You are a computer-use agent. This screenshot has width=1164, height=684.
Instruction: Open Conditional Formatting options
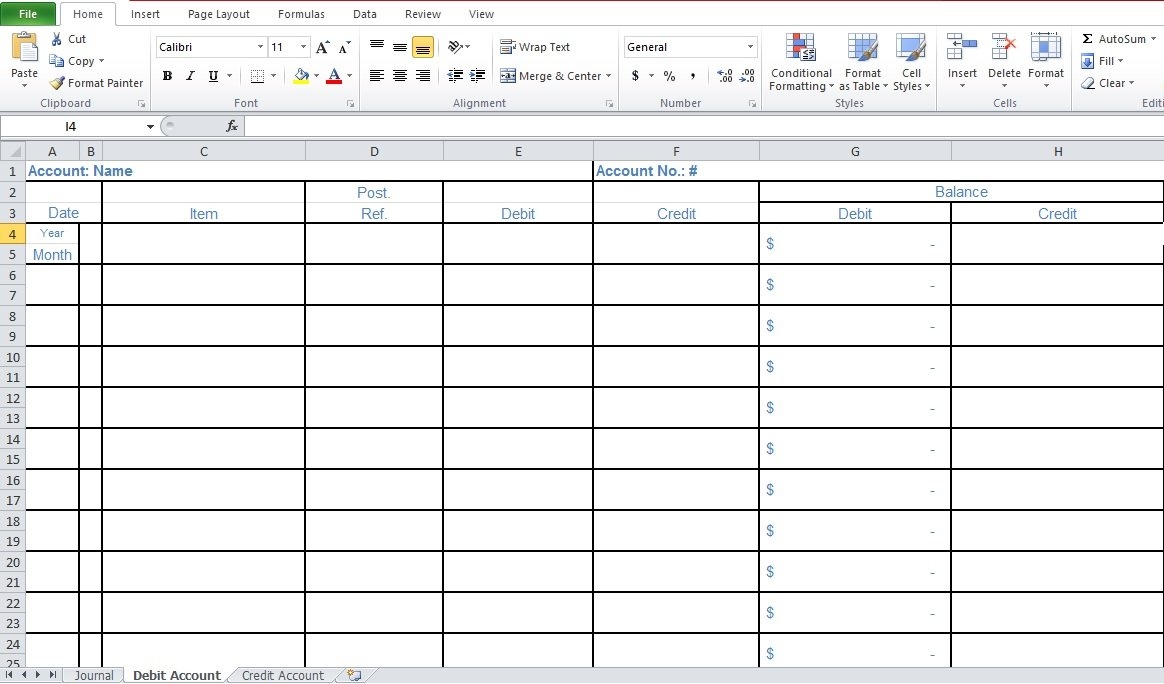coord(800,62)
